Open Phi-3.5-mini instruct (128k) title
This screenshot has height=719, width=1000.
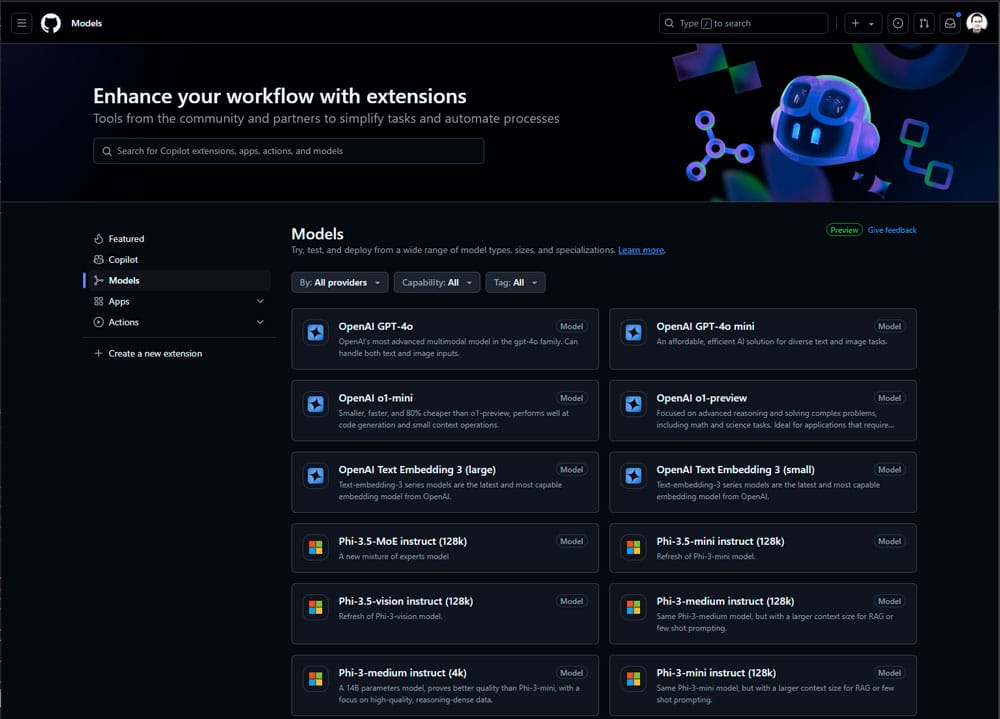[720, 541]
